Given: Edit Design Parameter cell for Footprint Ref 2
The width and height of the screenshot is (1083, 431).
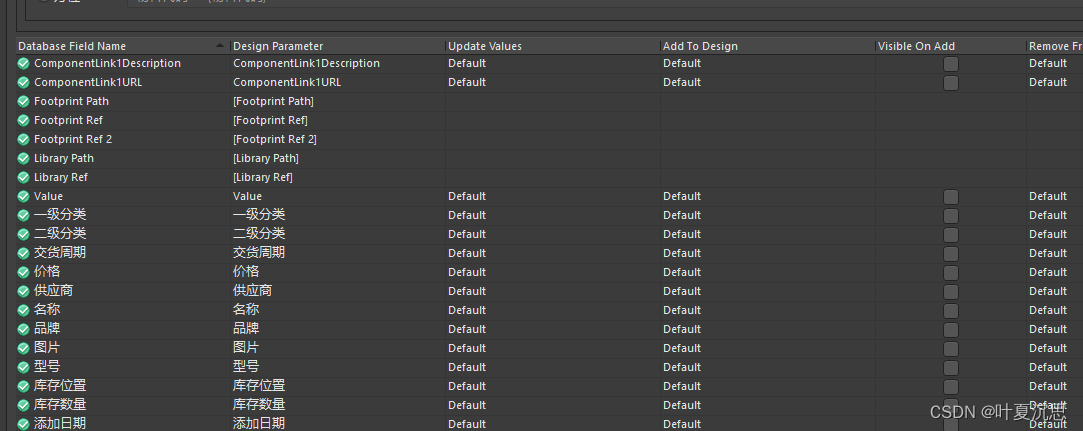Looking at the screenshot, I should (336, 139).
